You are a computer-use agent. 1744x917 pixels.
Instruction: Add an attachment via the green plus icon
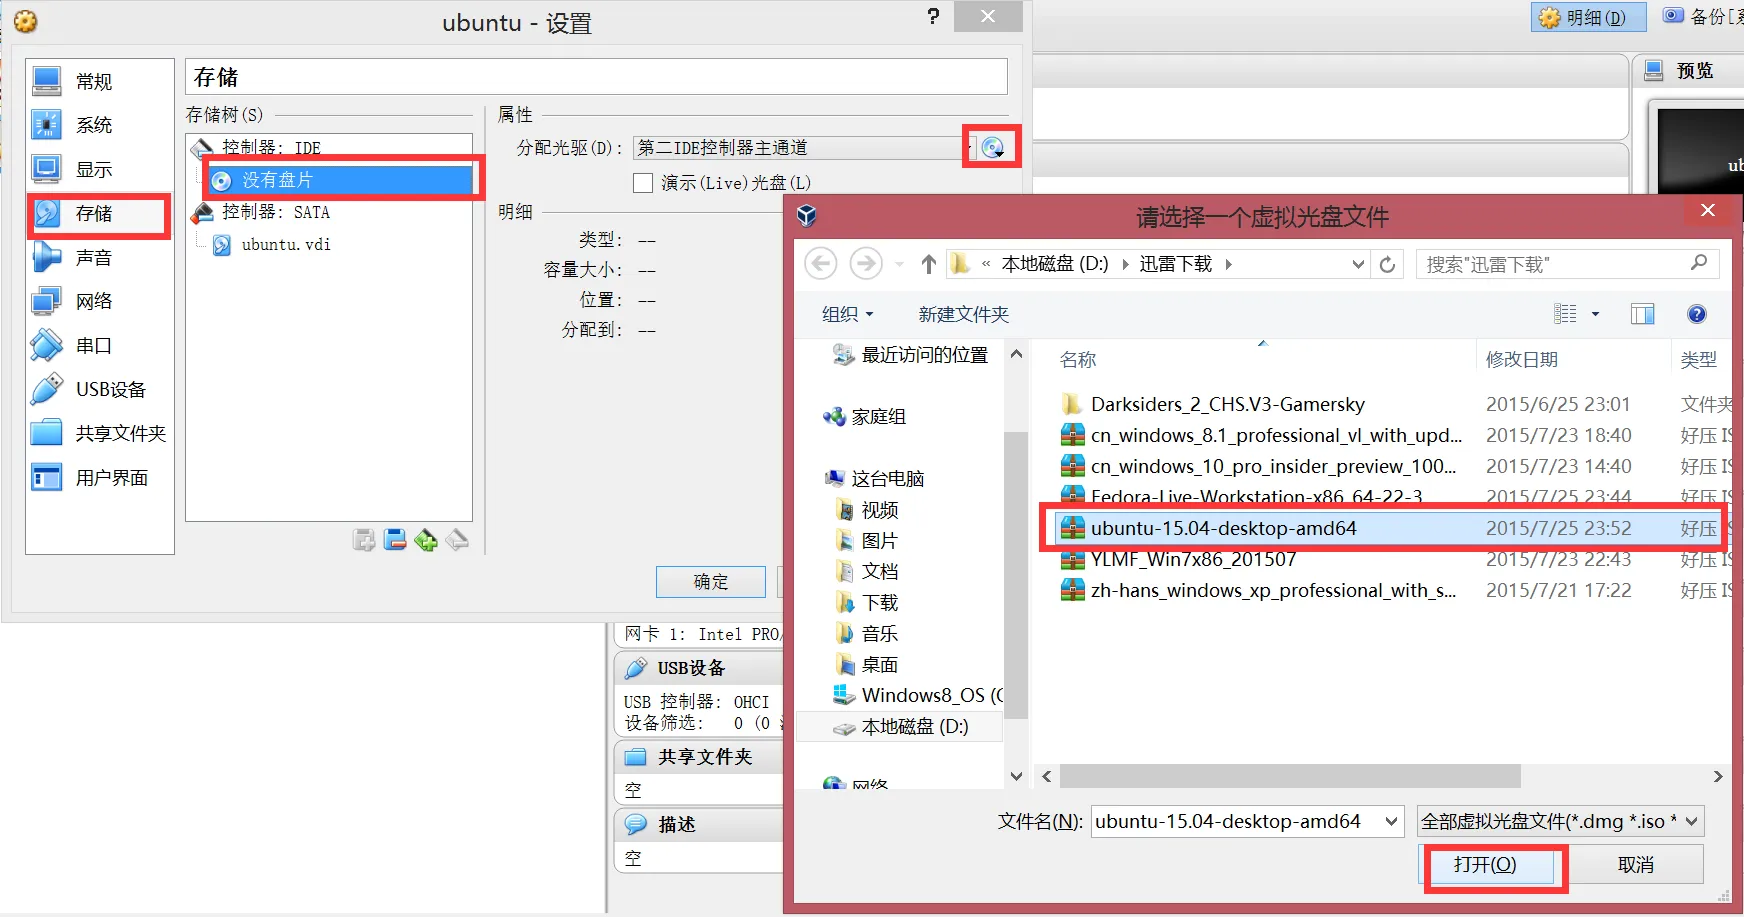tap(427, 539)
